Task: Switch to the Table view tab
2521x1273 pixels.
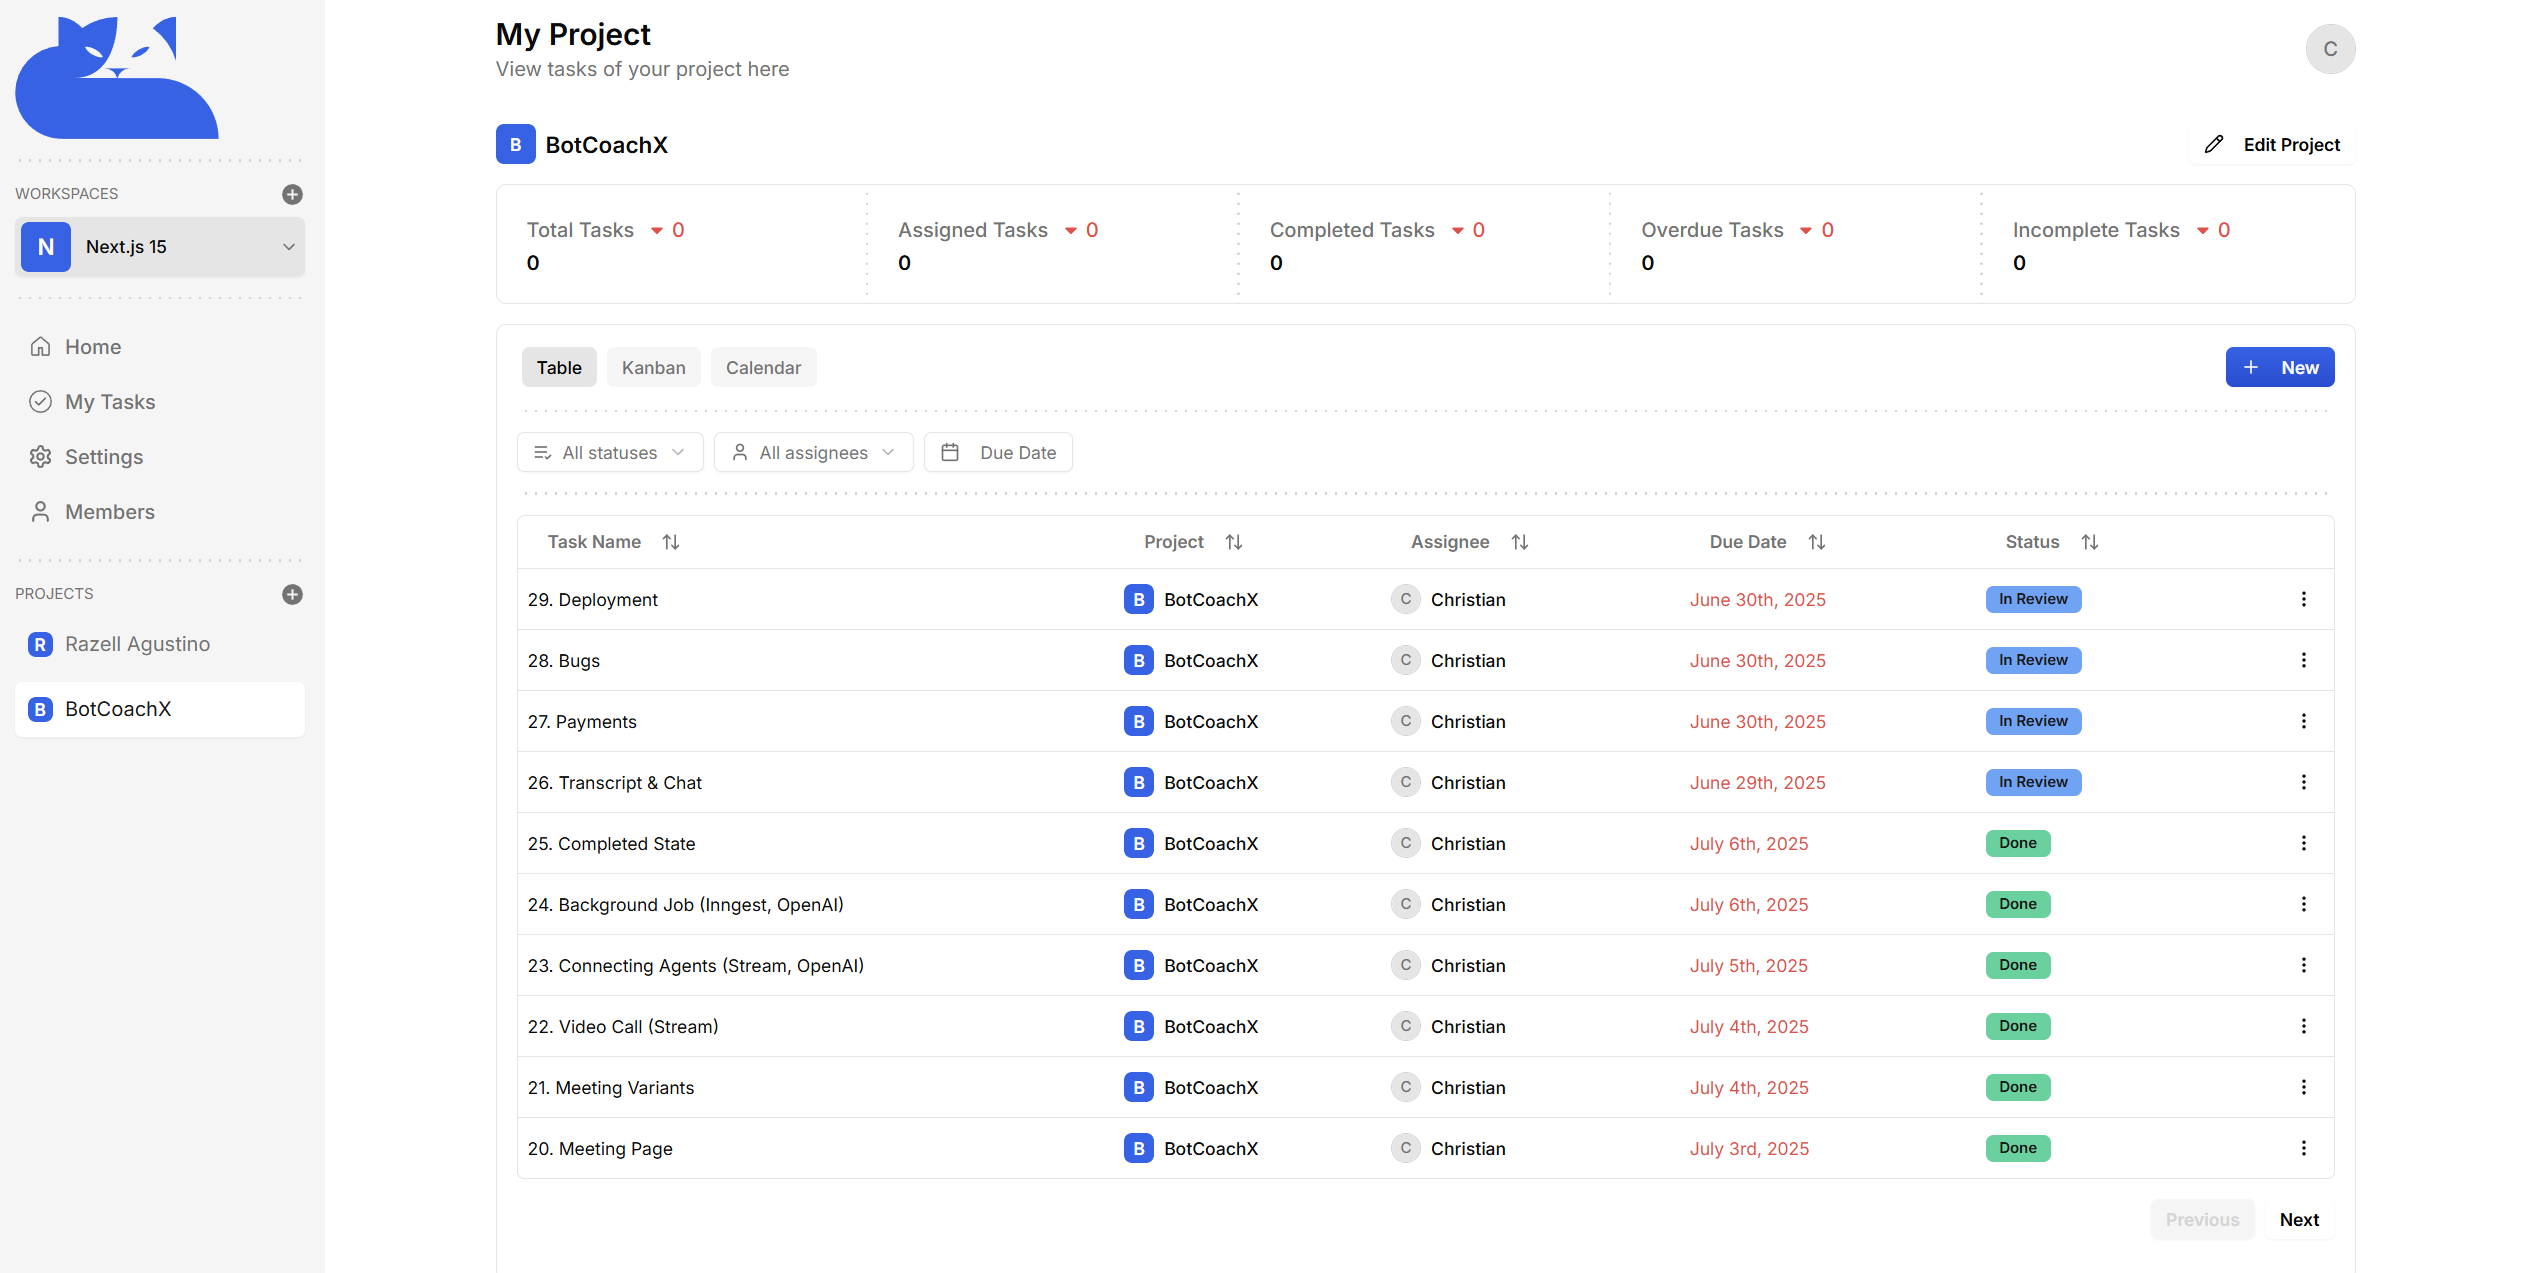Action: 559,367
